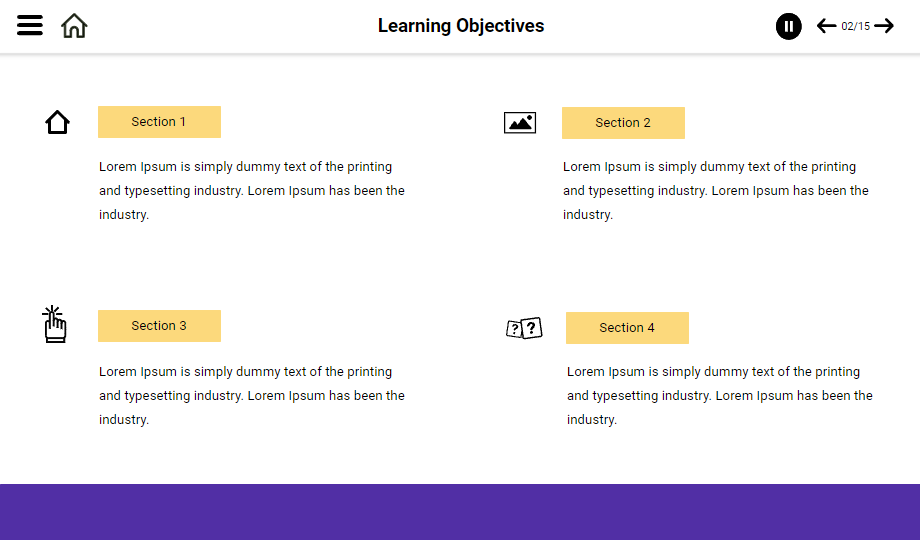Select the Section 1 label
This screenshot has width=920, height=540.
coord(159,122)
